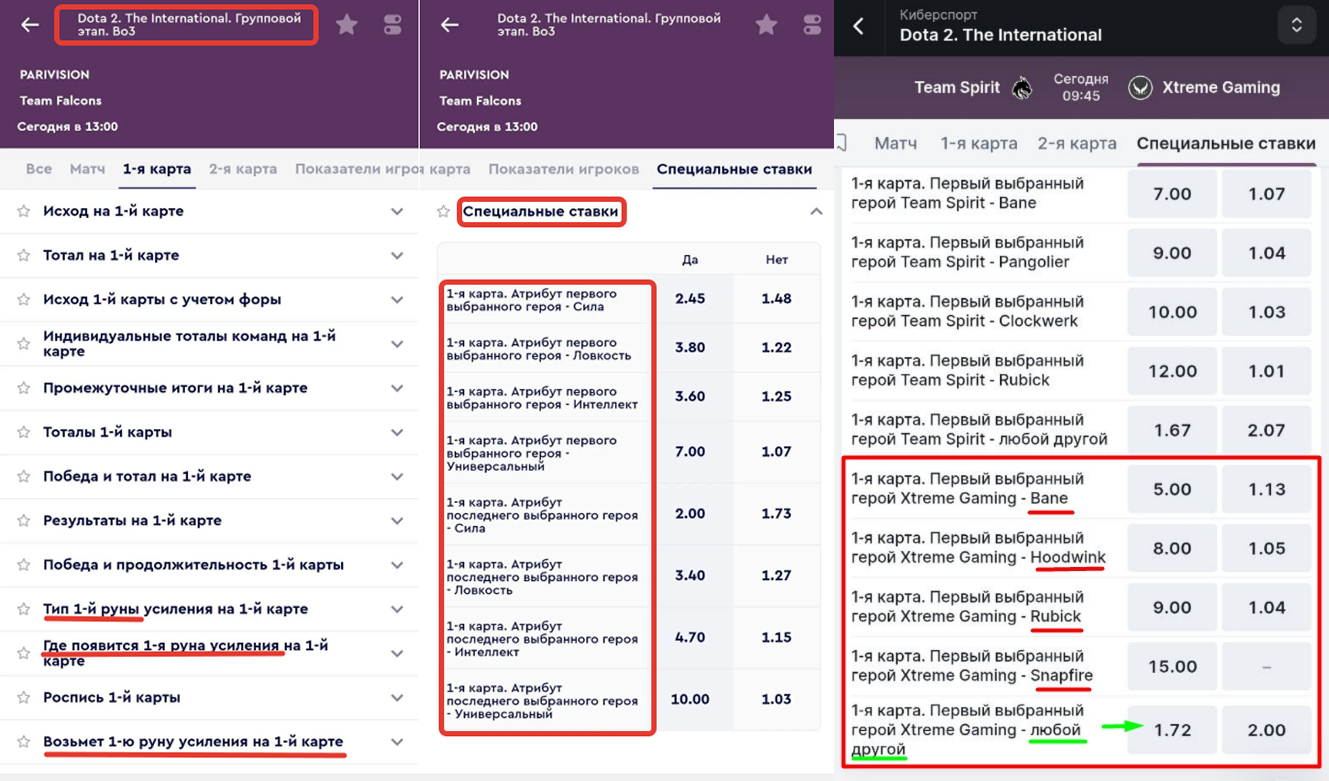Select 'Специальные ставки' tab on the Team Spirit screen
Viewport: 1329px width, 781px height.
coord(1226,143)
